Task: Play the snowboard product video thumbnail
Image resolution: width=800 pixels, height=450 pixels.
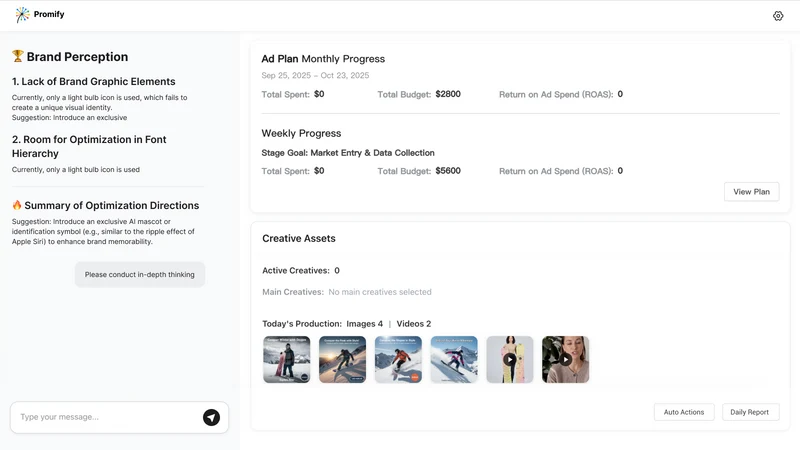Action: [x=510, y=359]
